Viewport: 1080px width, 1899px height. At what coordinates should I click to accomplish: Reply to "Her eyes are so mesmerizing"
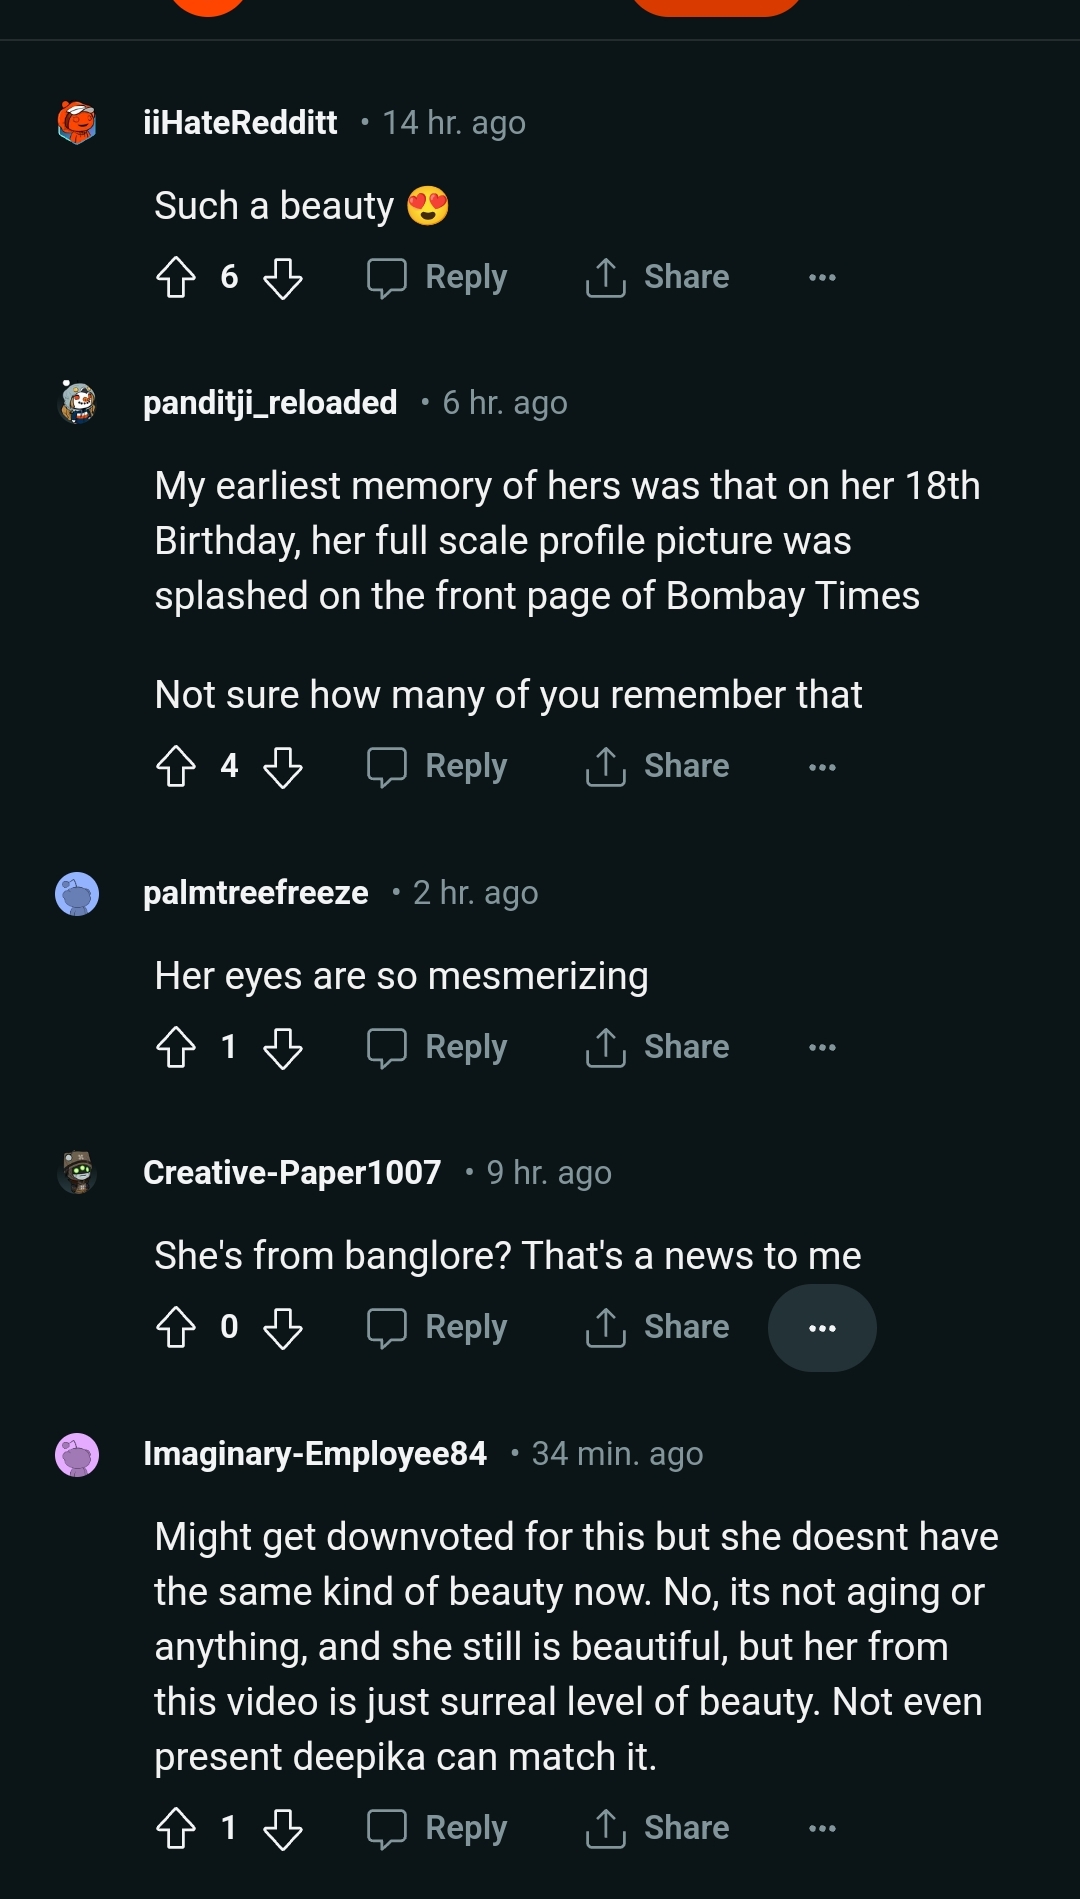[437, 1048]
